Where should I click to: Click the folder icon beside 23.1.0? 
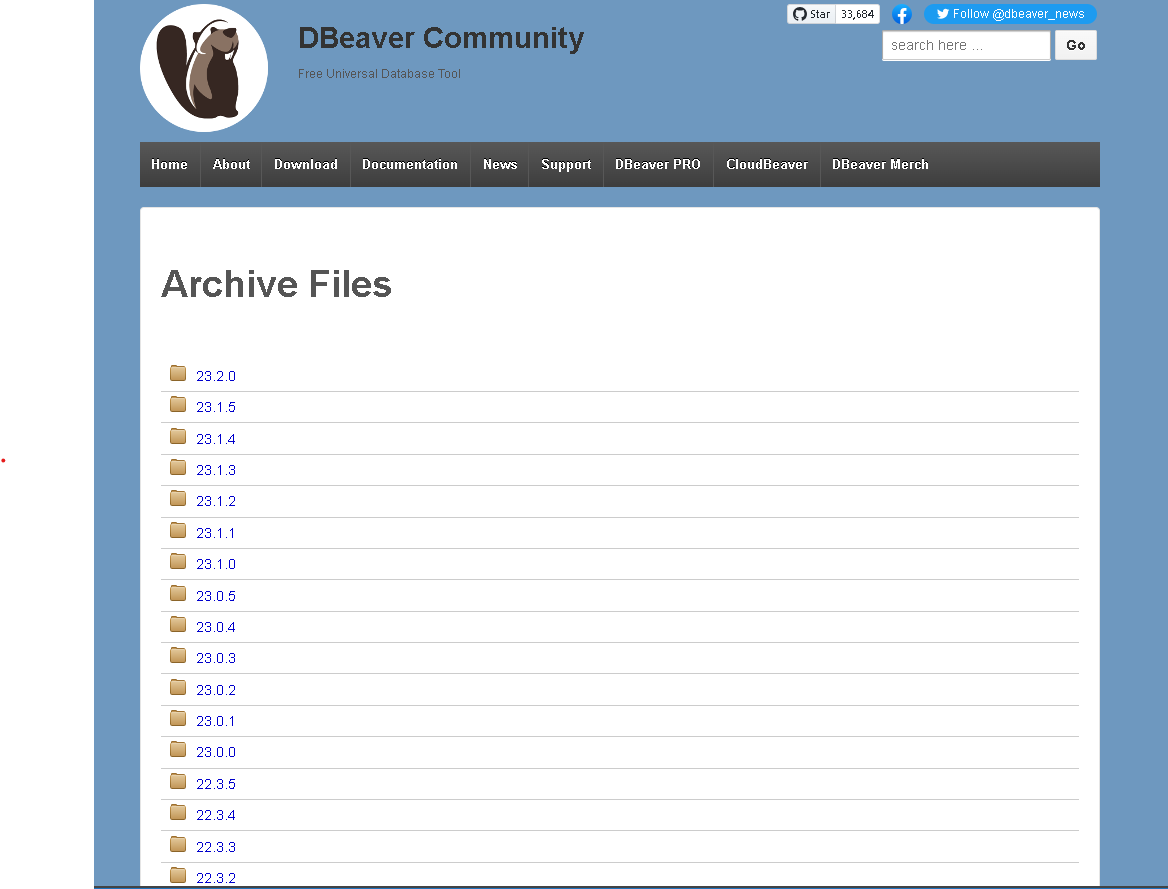coord(178,561)
